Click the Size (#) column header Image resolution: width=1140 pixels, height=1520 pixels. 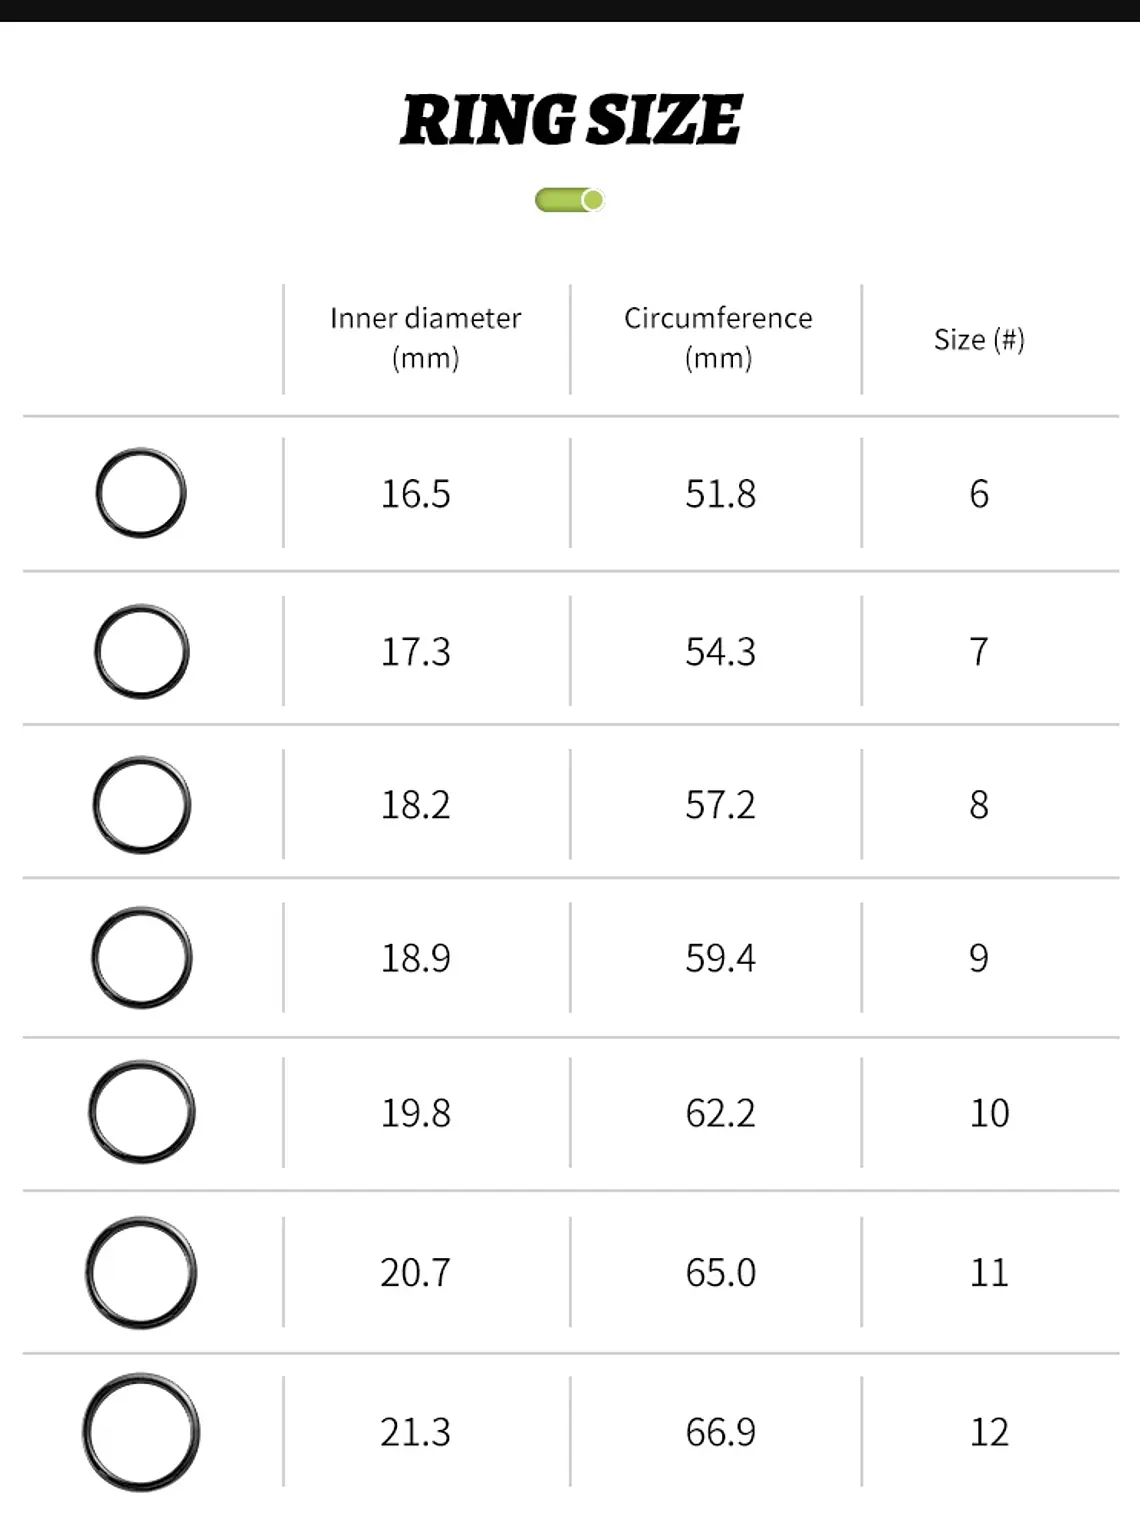[x=979, y=340]
